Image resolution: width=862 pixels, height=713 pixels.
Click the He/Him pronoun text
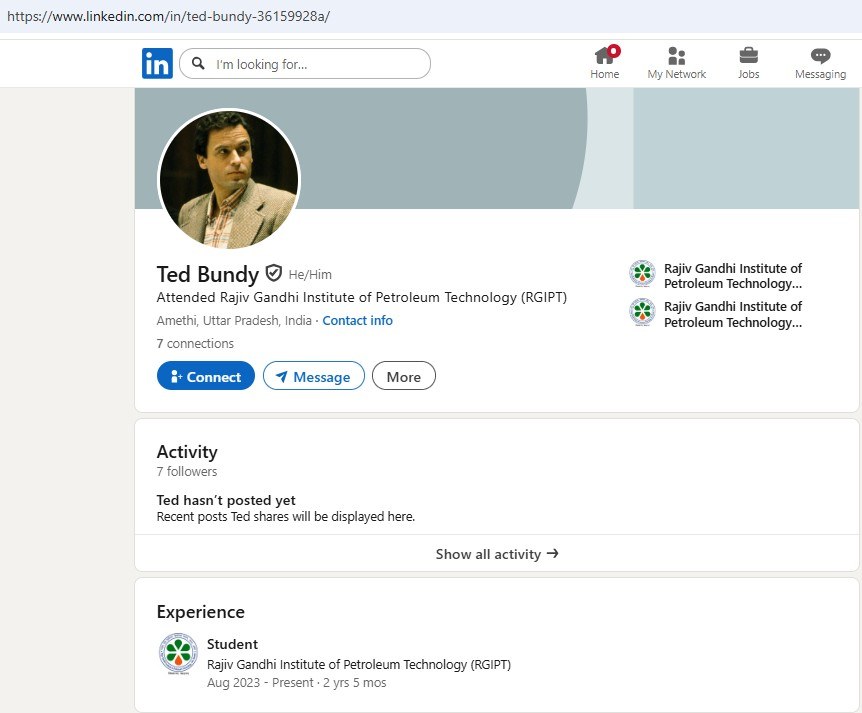pyautogui.click(x=310, y=274)
